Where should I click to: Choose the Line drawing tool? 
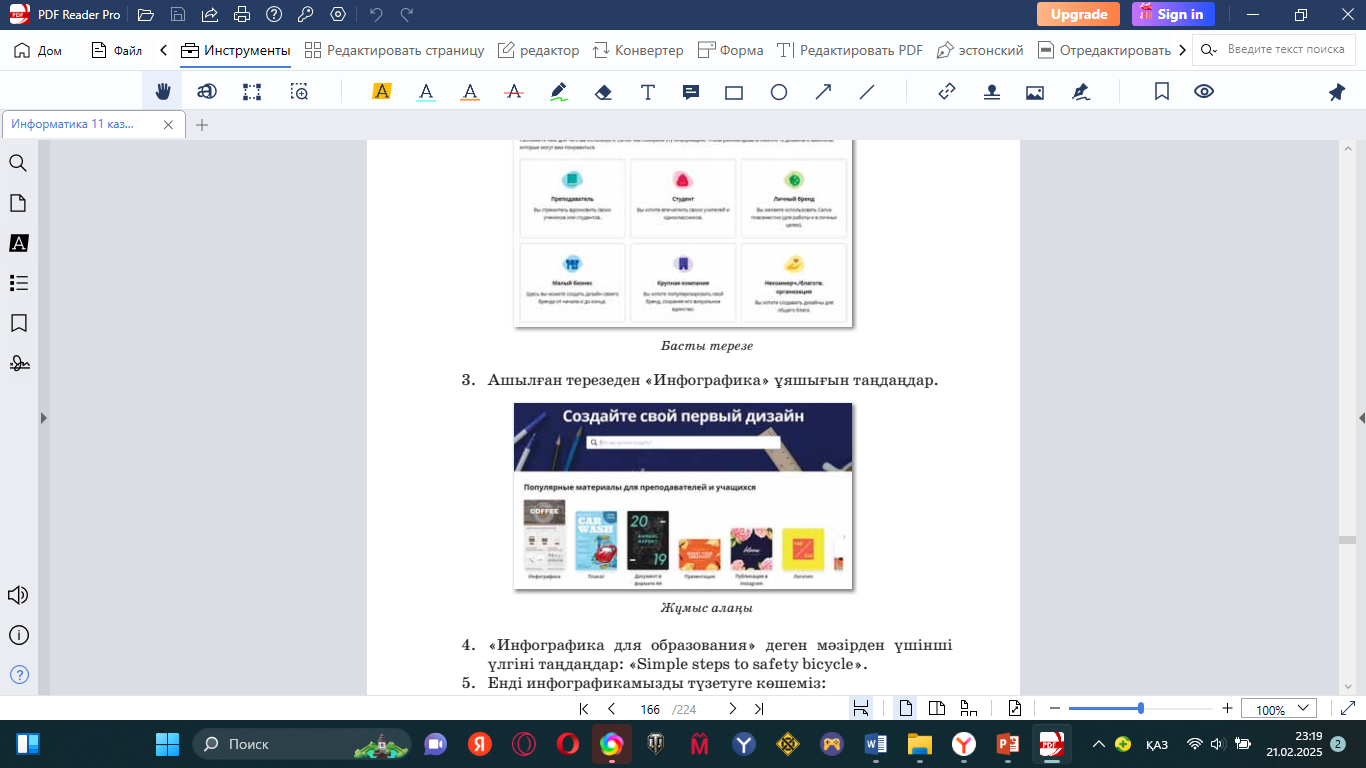coord(867,92)
